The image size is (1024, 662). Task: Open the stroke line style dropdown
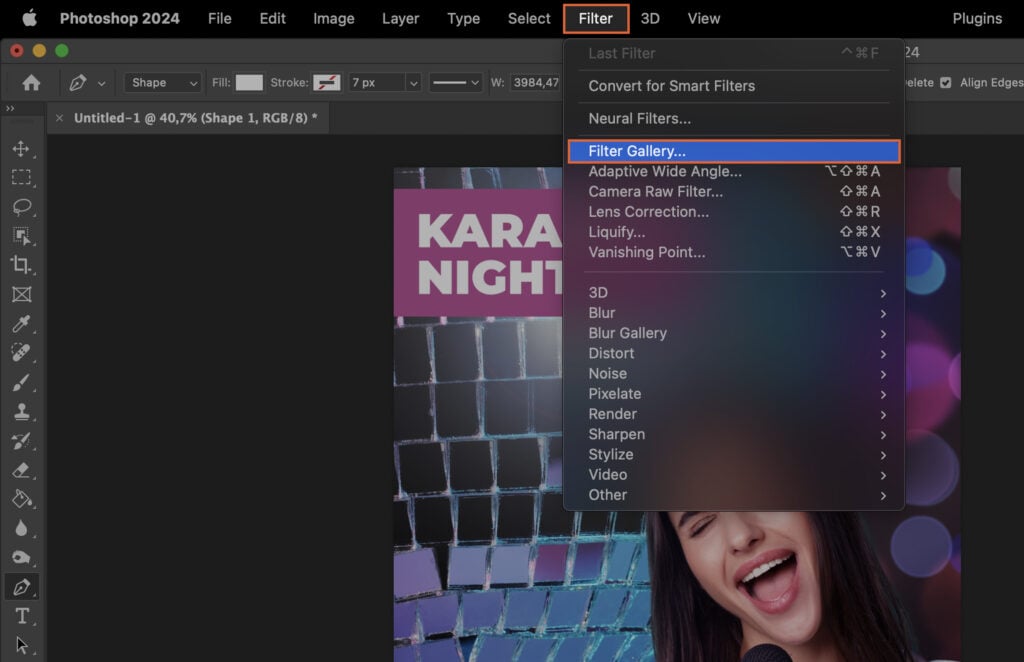pyautogui.click(x=456, y=82)
